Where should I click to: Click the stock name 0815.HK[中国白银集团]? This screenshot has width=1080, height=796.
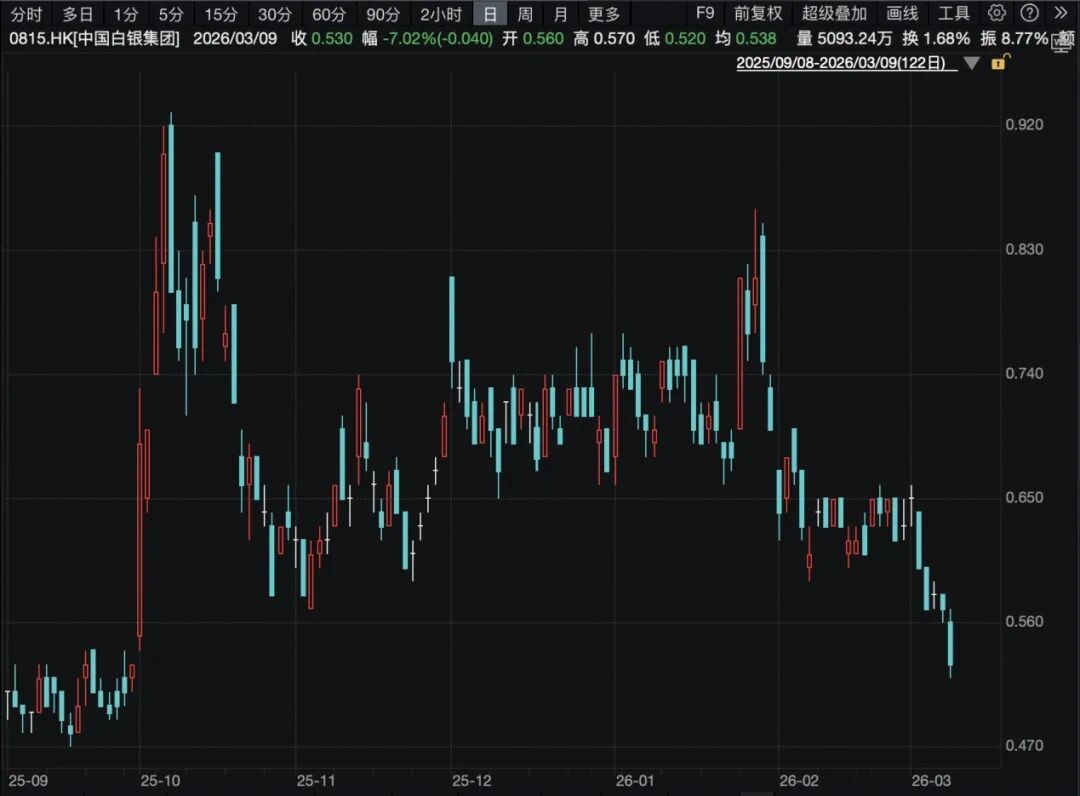94,38
